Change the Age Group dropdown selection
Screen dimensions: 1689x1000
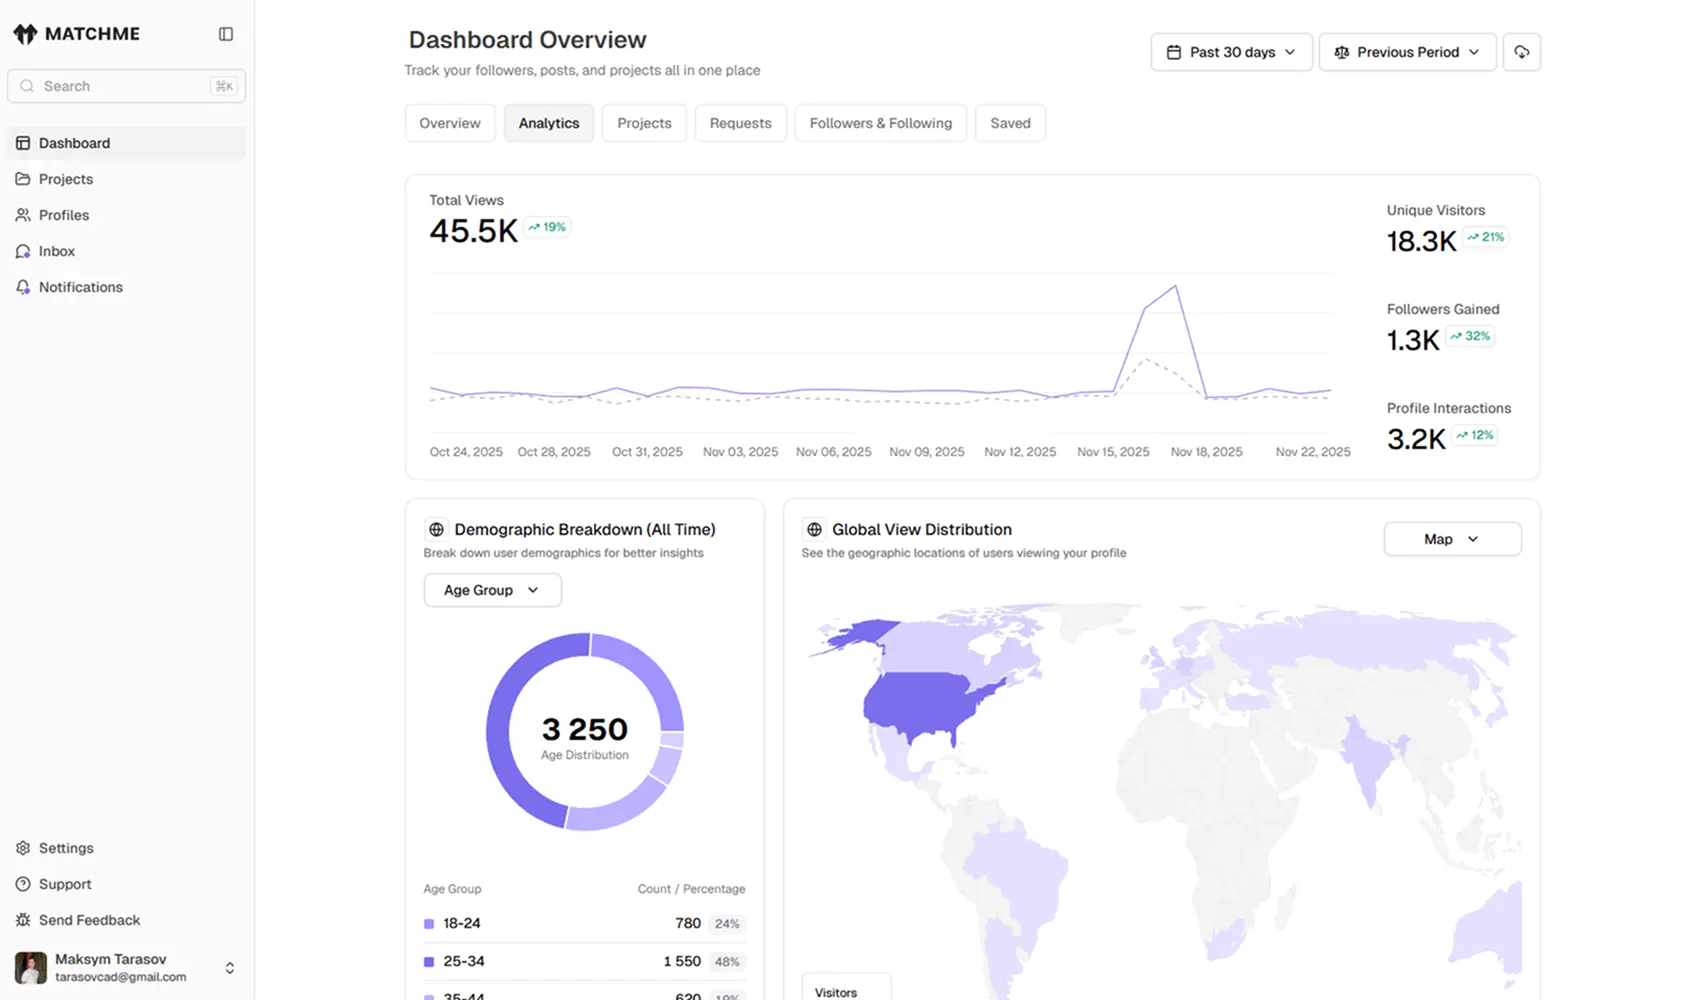(491, 590)
